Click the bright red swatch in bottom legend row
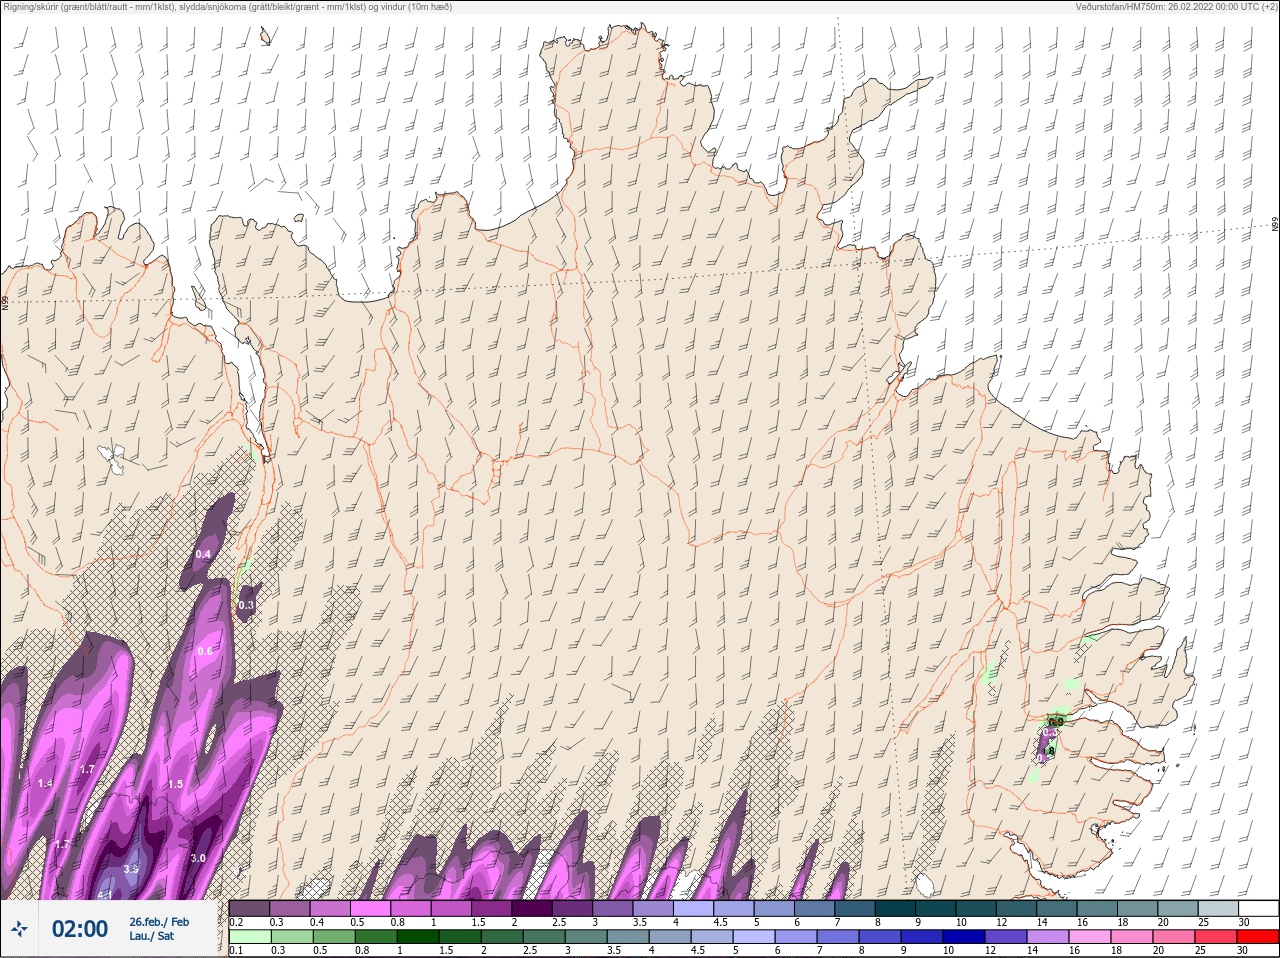 [x=1258, y=937]
